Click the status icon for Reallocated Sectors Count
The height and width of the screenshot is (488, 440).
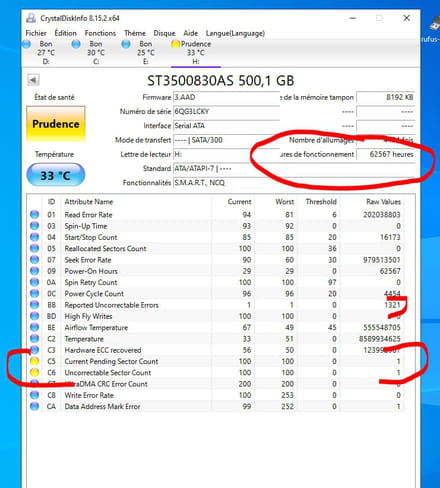tap(34, 248)
